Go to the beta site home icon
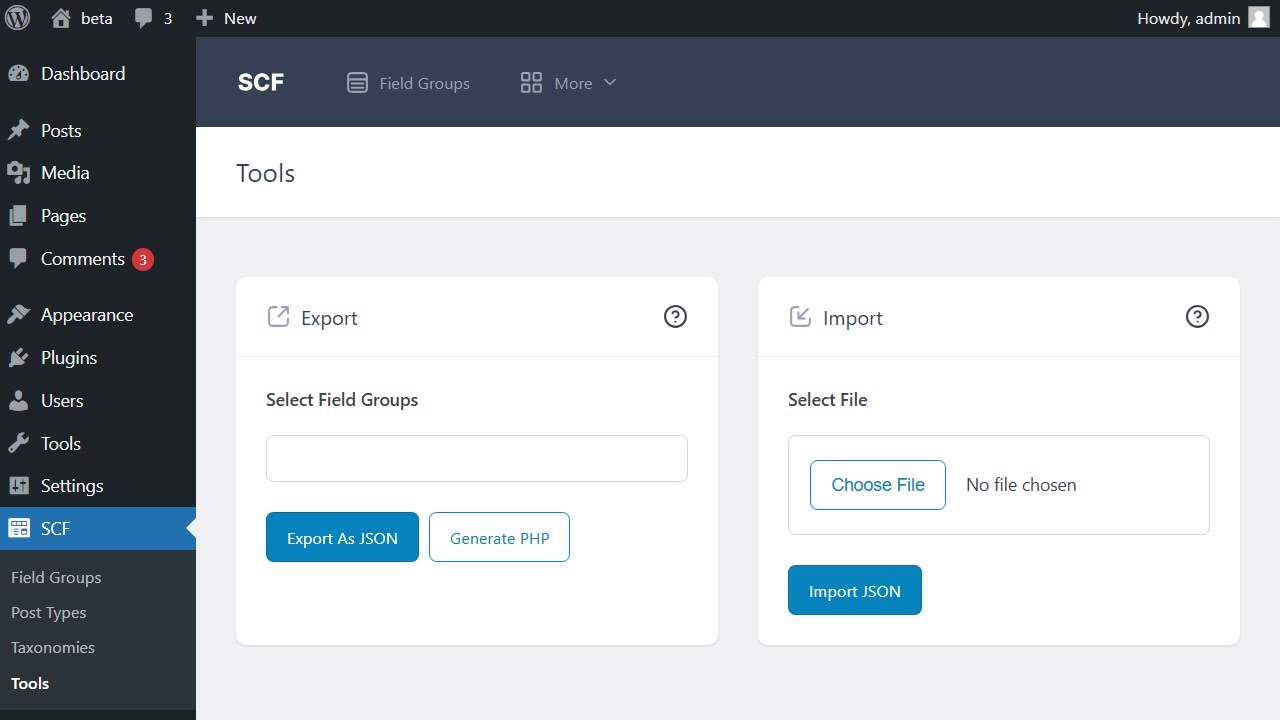The height and width of the screenshot is (720, 1280). [61, 18]
